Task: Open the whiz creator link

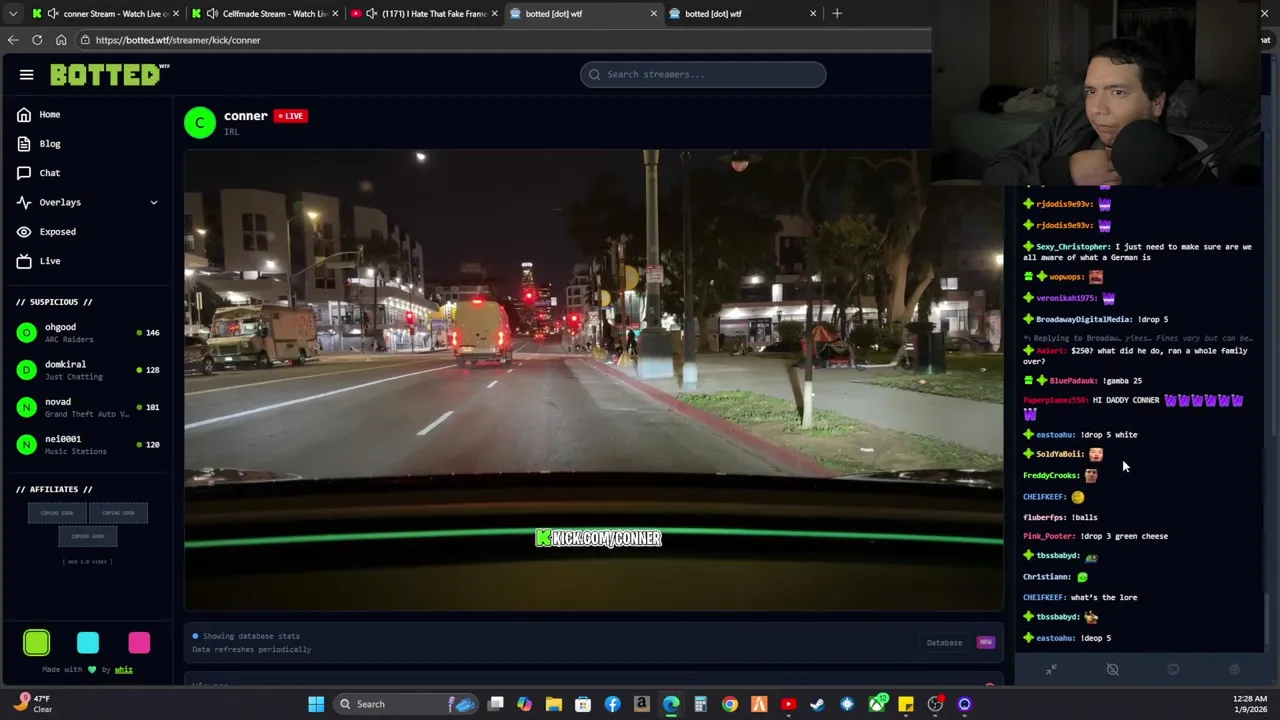Action: tap(123, 670)
